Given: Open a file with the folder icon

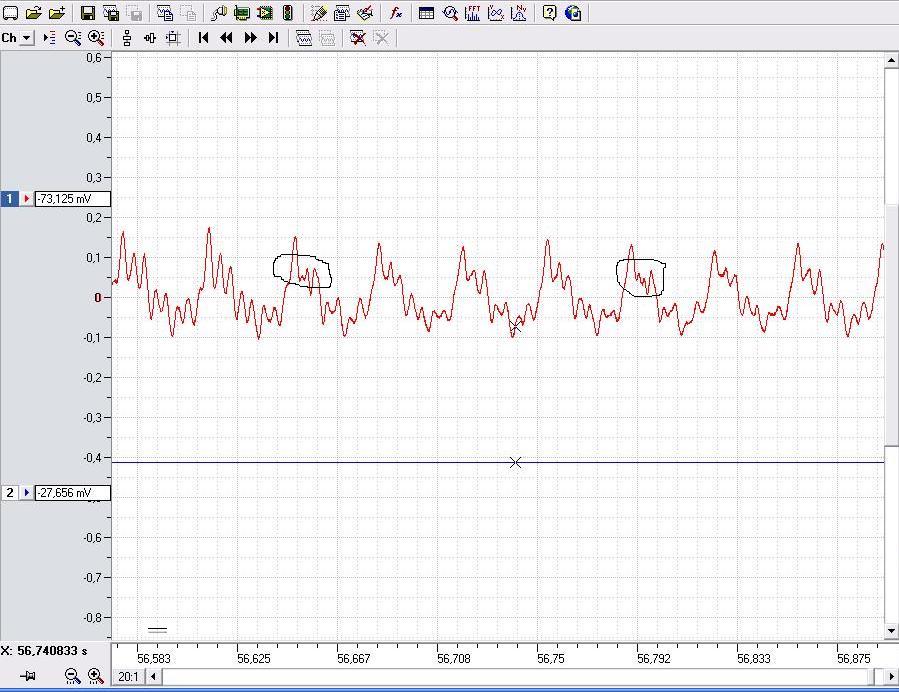Looking at the screenshot, I should tap(34, 13).
